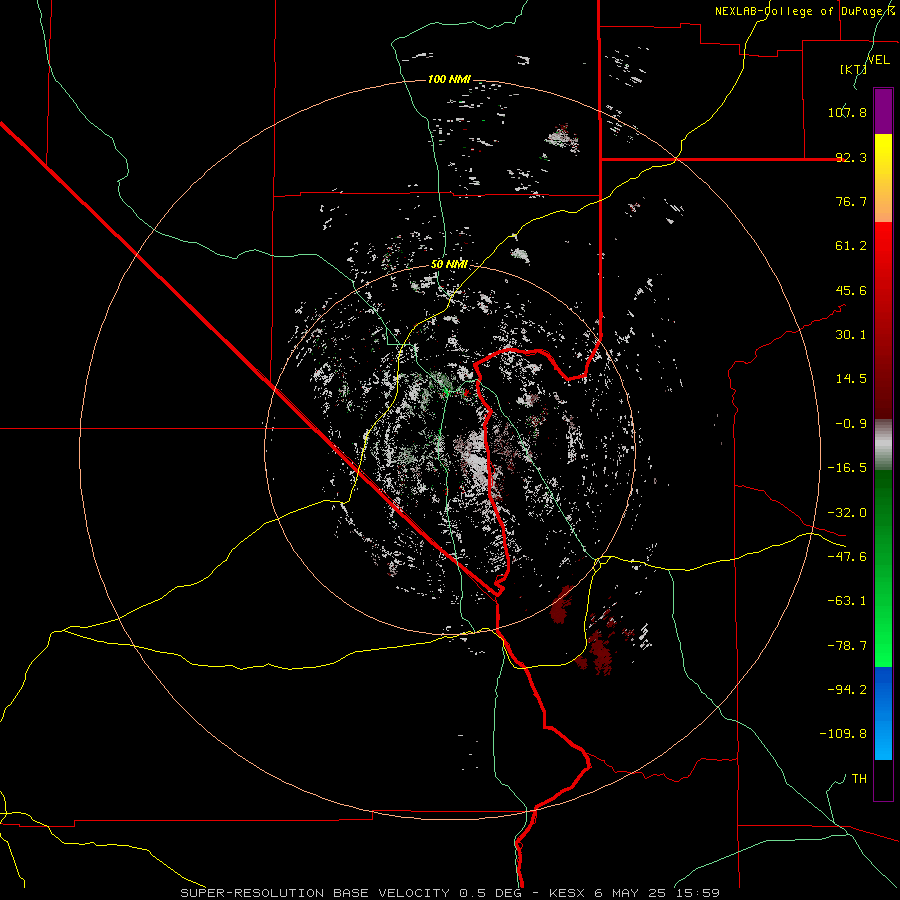Click the 45.6 velocity scale value
This screenshot has height=900, width=900.
tap(851, 290)
